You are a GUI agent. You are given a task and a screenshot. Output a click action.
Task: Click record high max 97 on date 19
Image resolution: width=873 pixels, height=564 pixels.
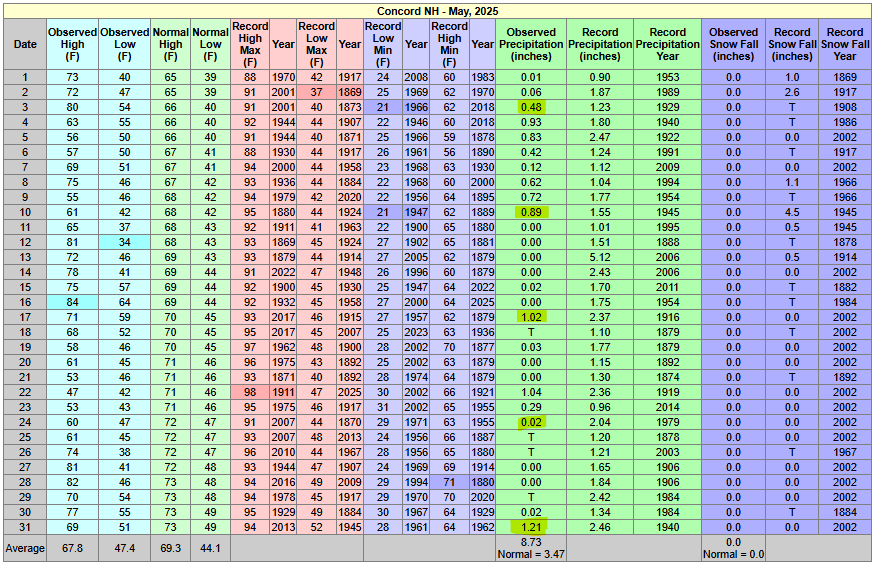tap(250, 347)
